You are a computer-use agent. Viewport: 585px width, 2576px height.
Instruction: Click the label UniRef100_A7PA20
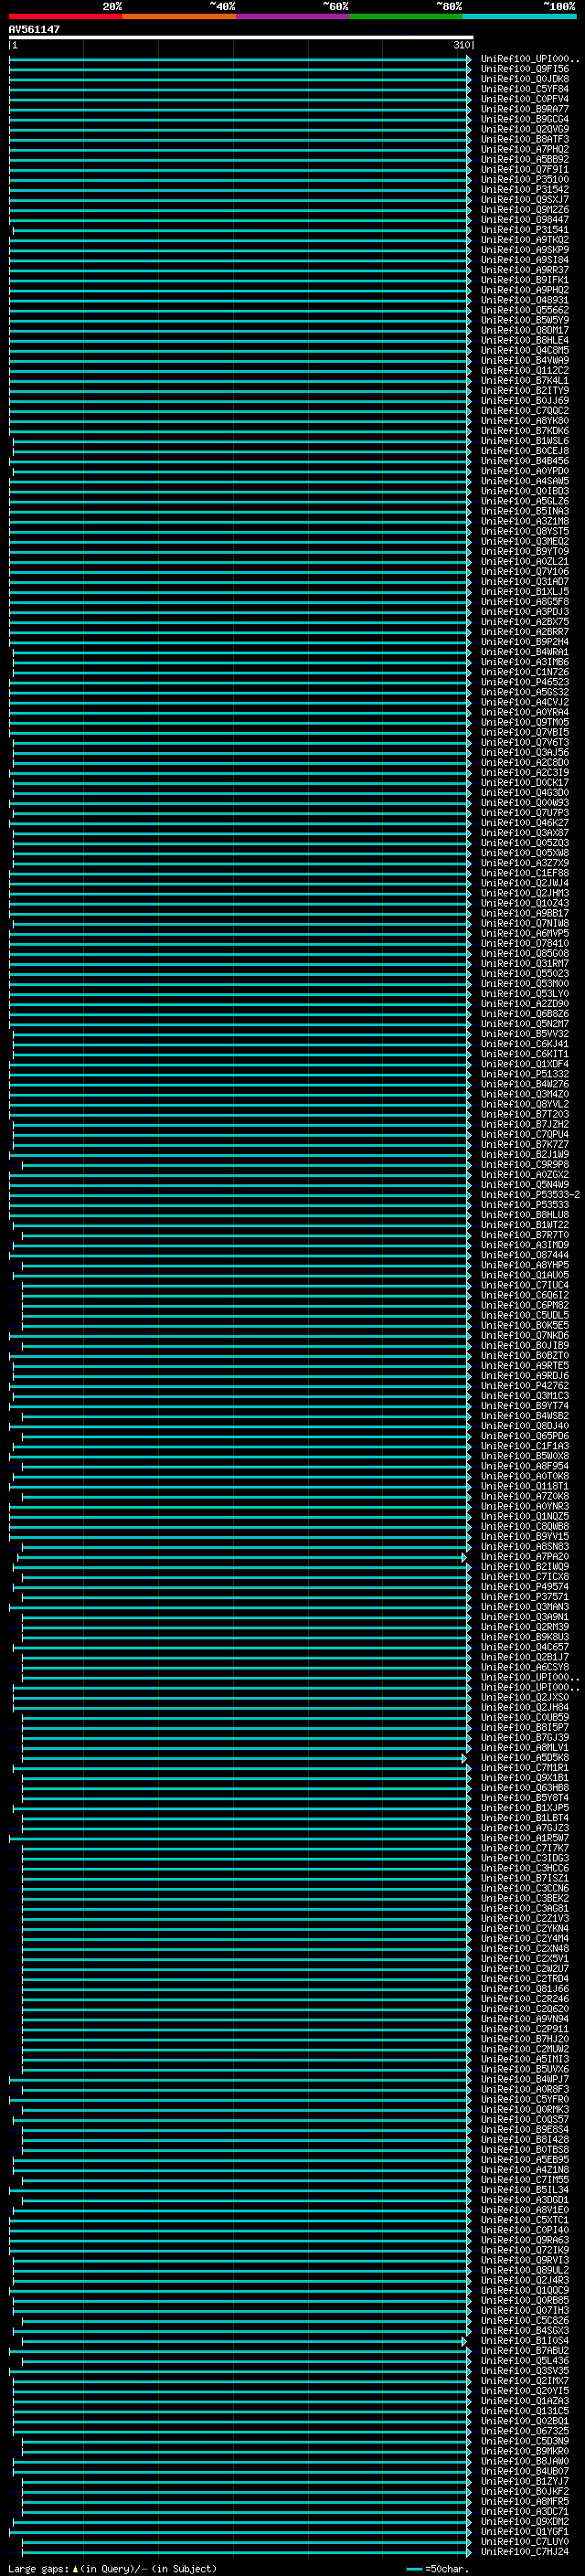(x=524, y=1557)
